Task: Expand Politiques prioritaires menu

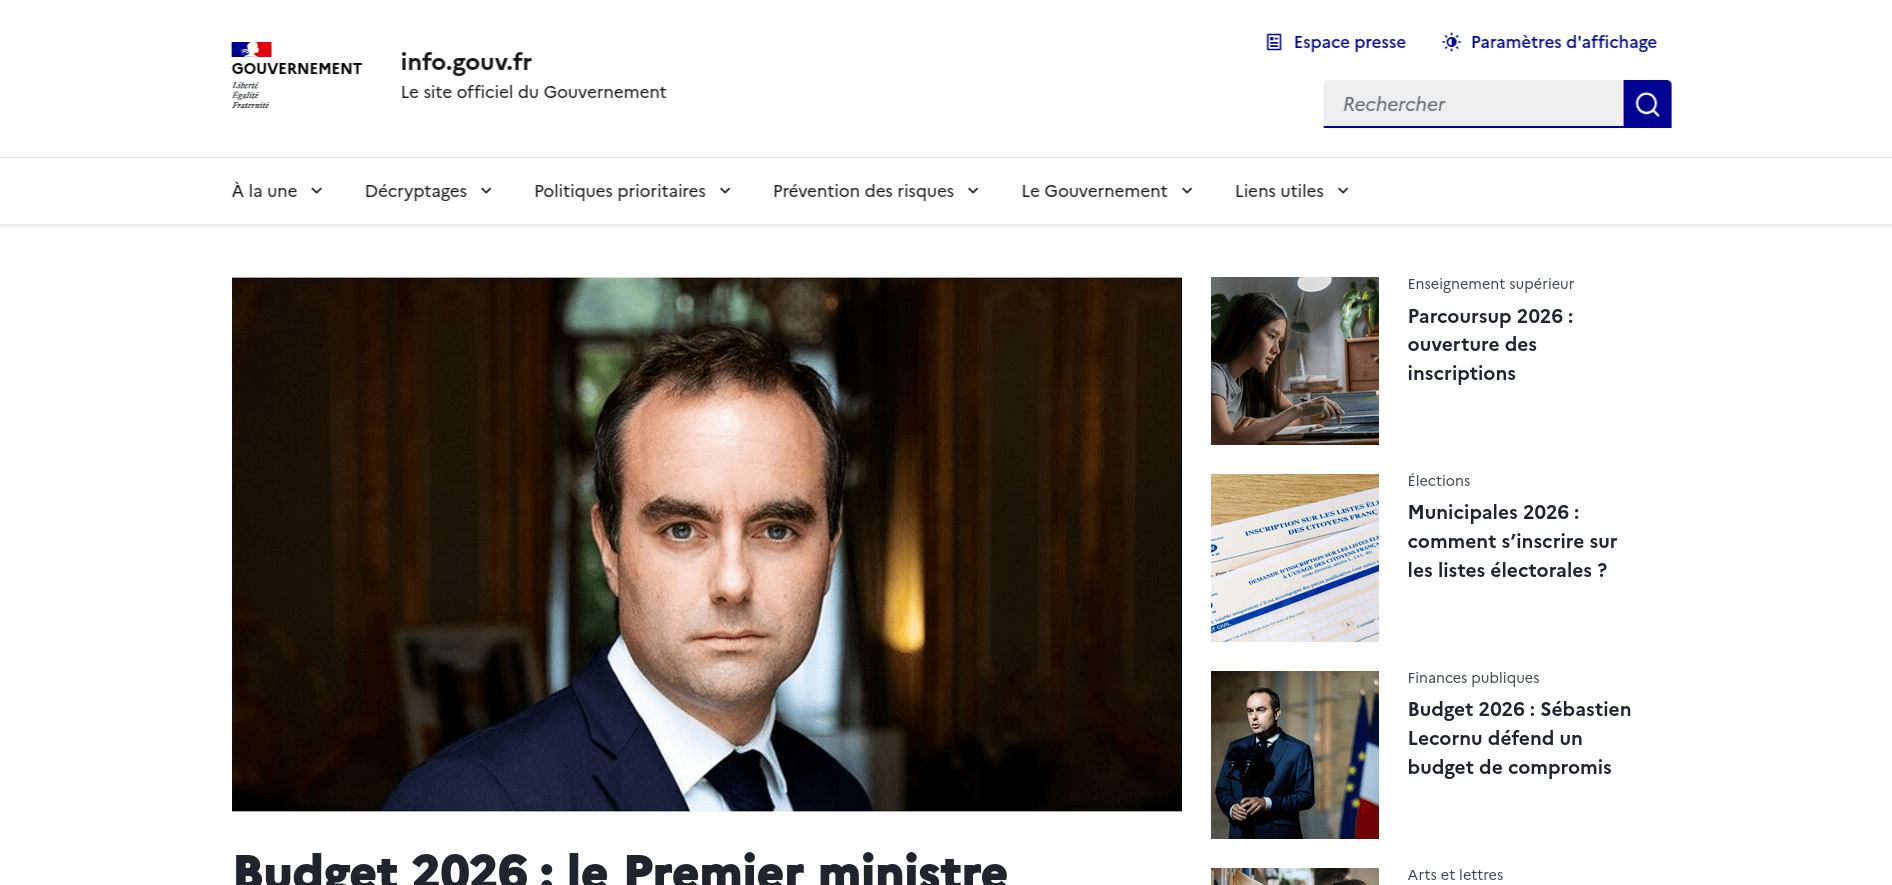Action: click(x=632, y=191)
